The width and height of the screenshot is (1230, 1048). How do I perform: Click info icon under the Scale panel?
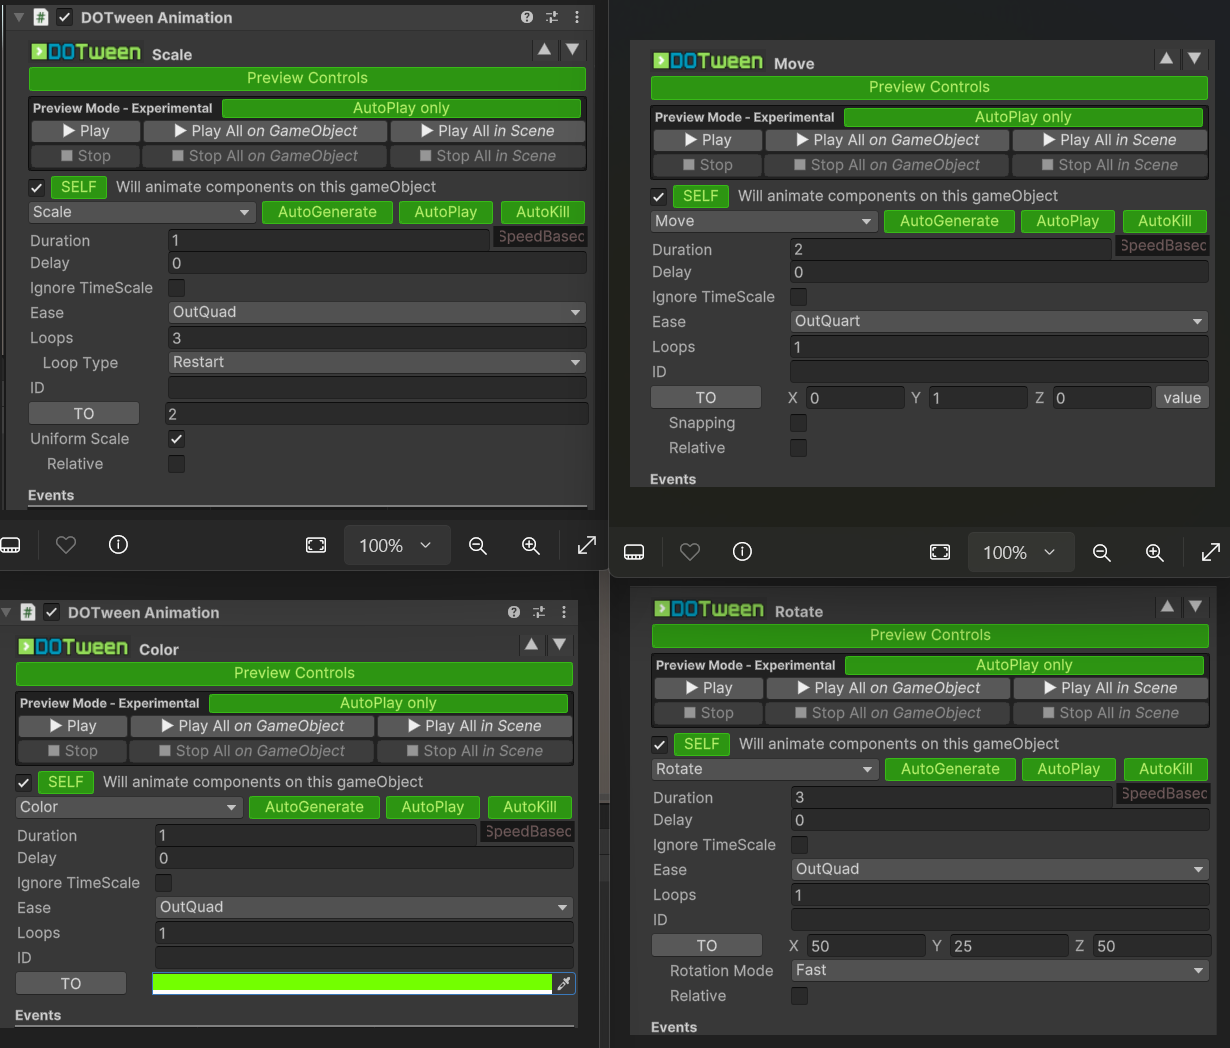click(x=118, y=545)
